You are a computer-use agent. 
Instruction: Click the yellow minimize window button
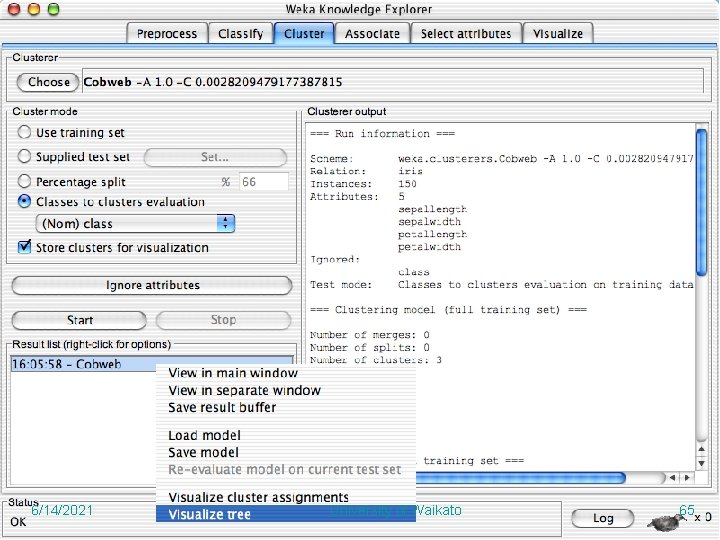point(34,9)
